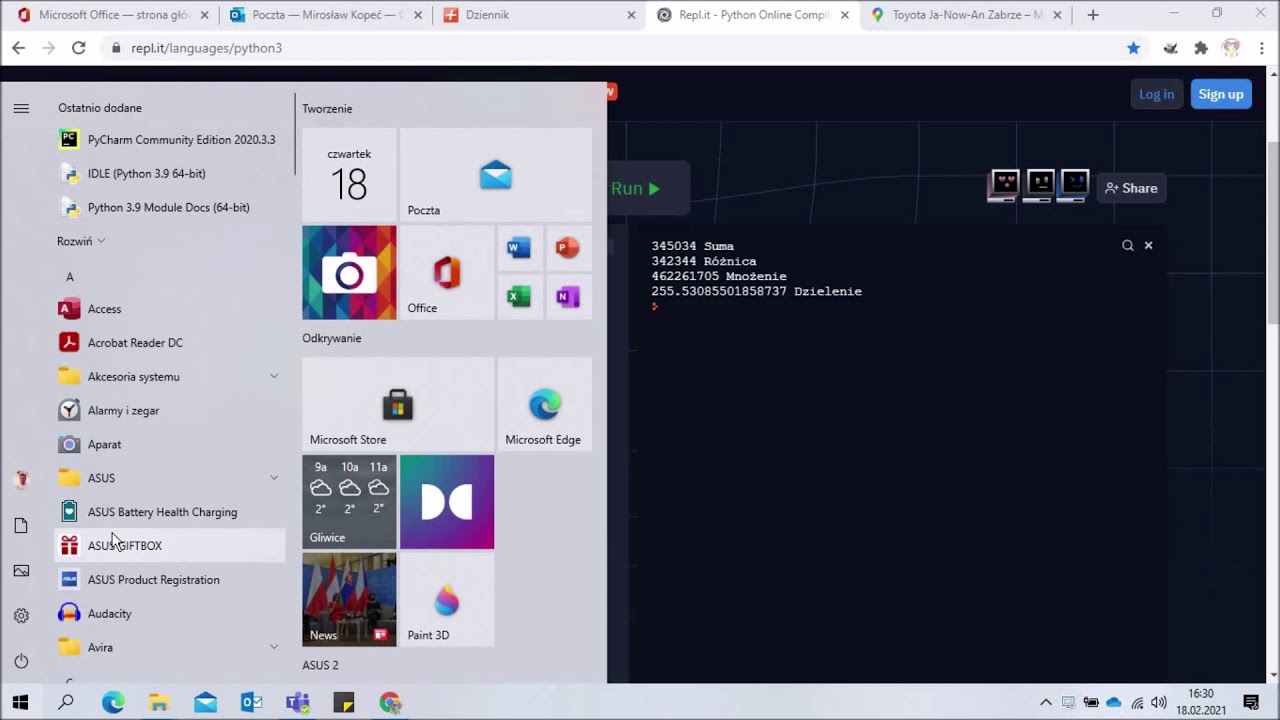Open File Explorer from taskbar

[159, 703]
